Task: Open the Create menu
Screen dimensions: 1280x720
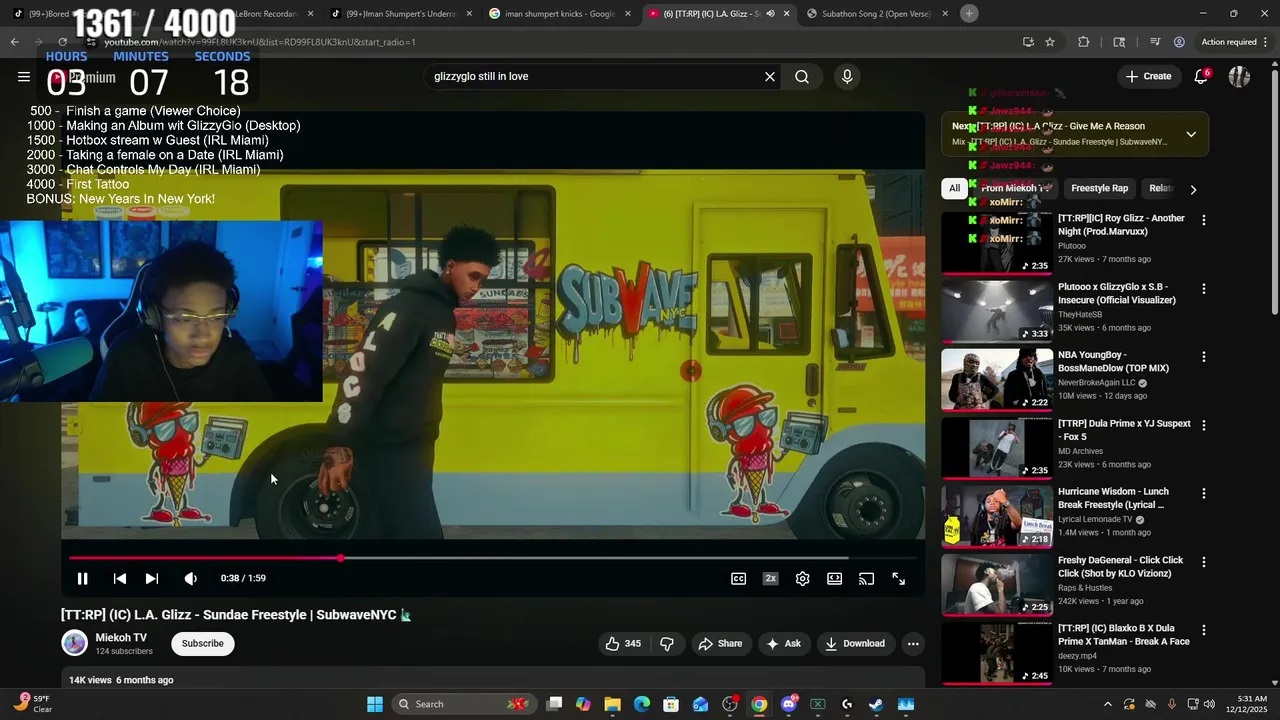Action: tap(1148, 76)
